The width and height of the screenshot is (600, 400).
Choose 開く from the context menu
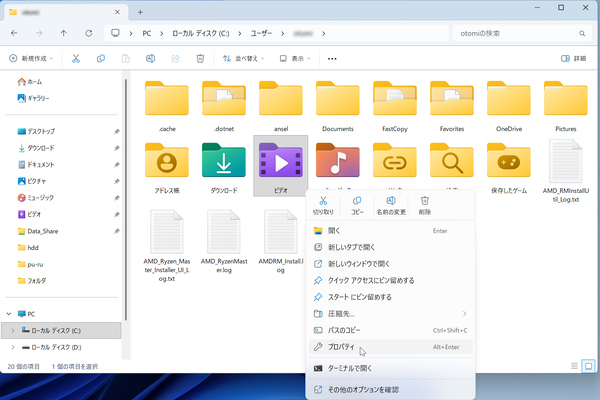391,231
